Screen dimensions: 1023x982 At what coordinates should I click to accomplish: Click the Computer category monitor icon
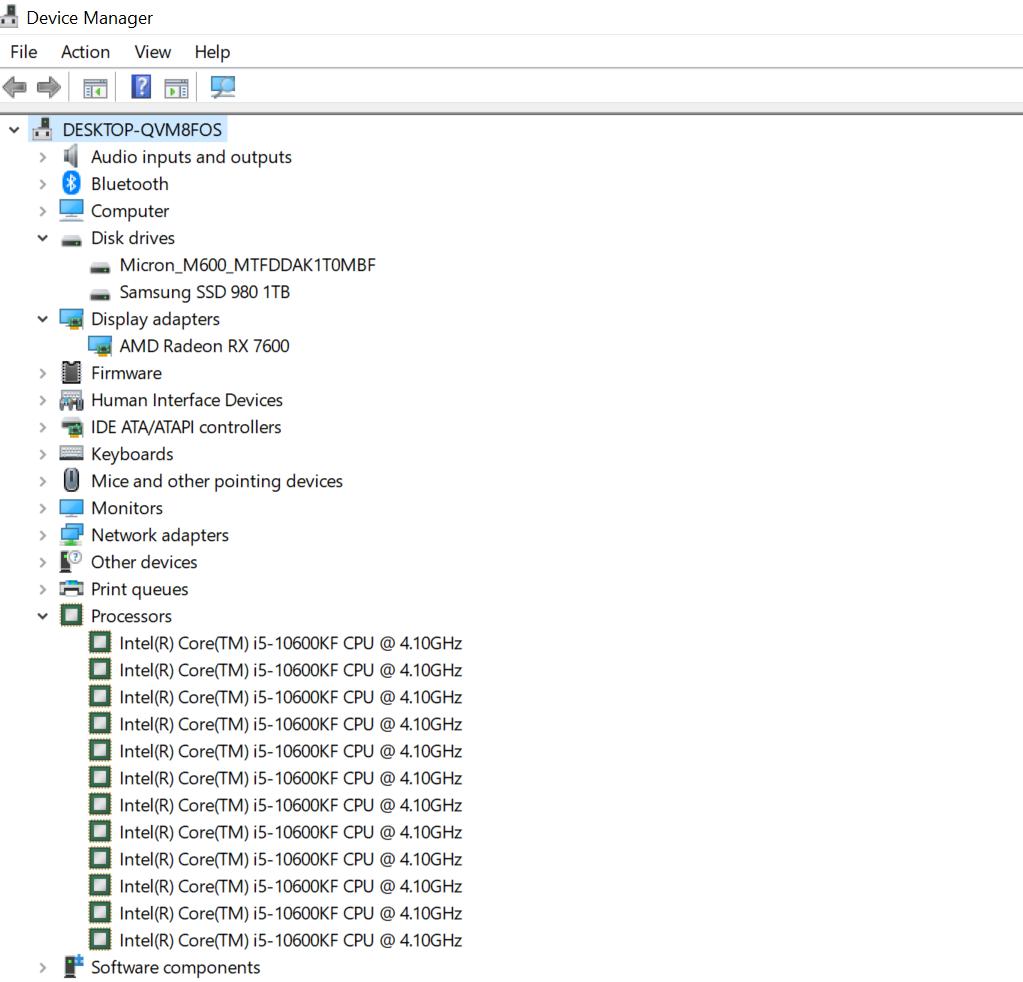(x=71, y=210)
